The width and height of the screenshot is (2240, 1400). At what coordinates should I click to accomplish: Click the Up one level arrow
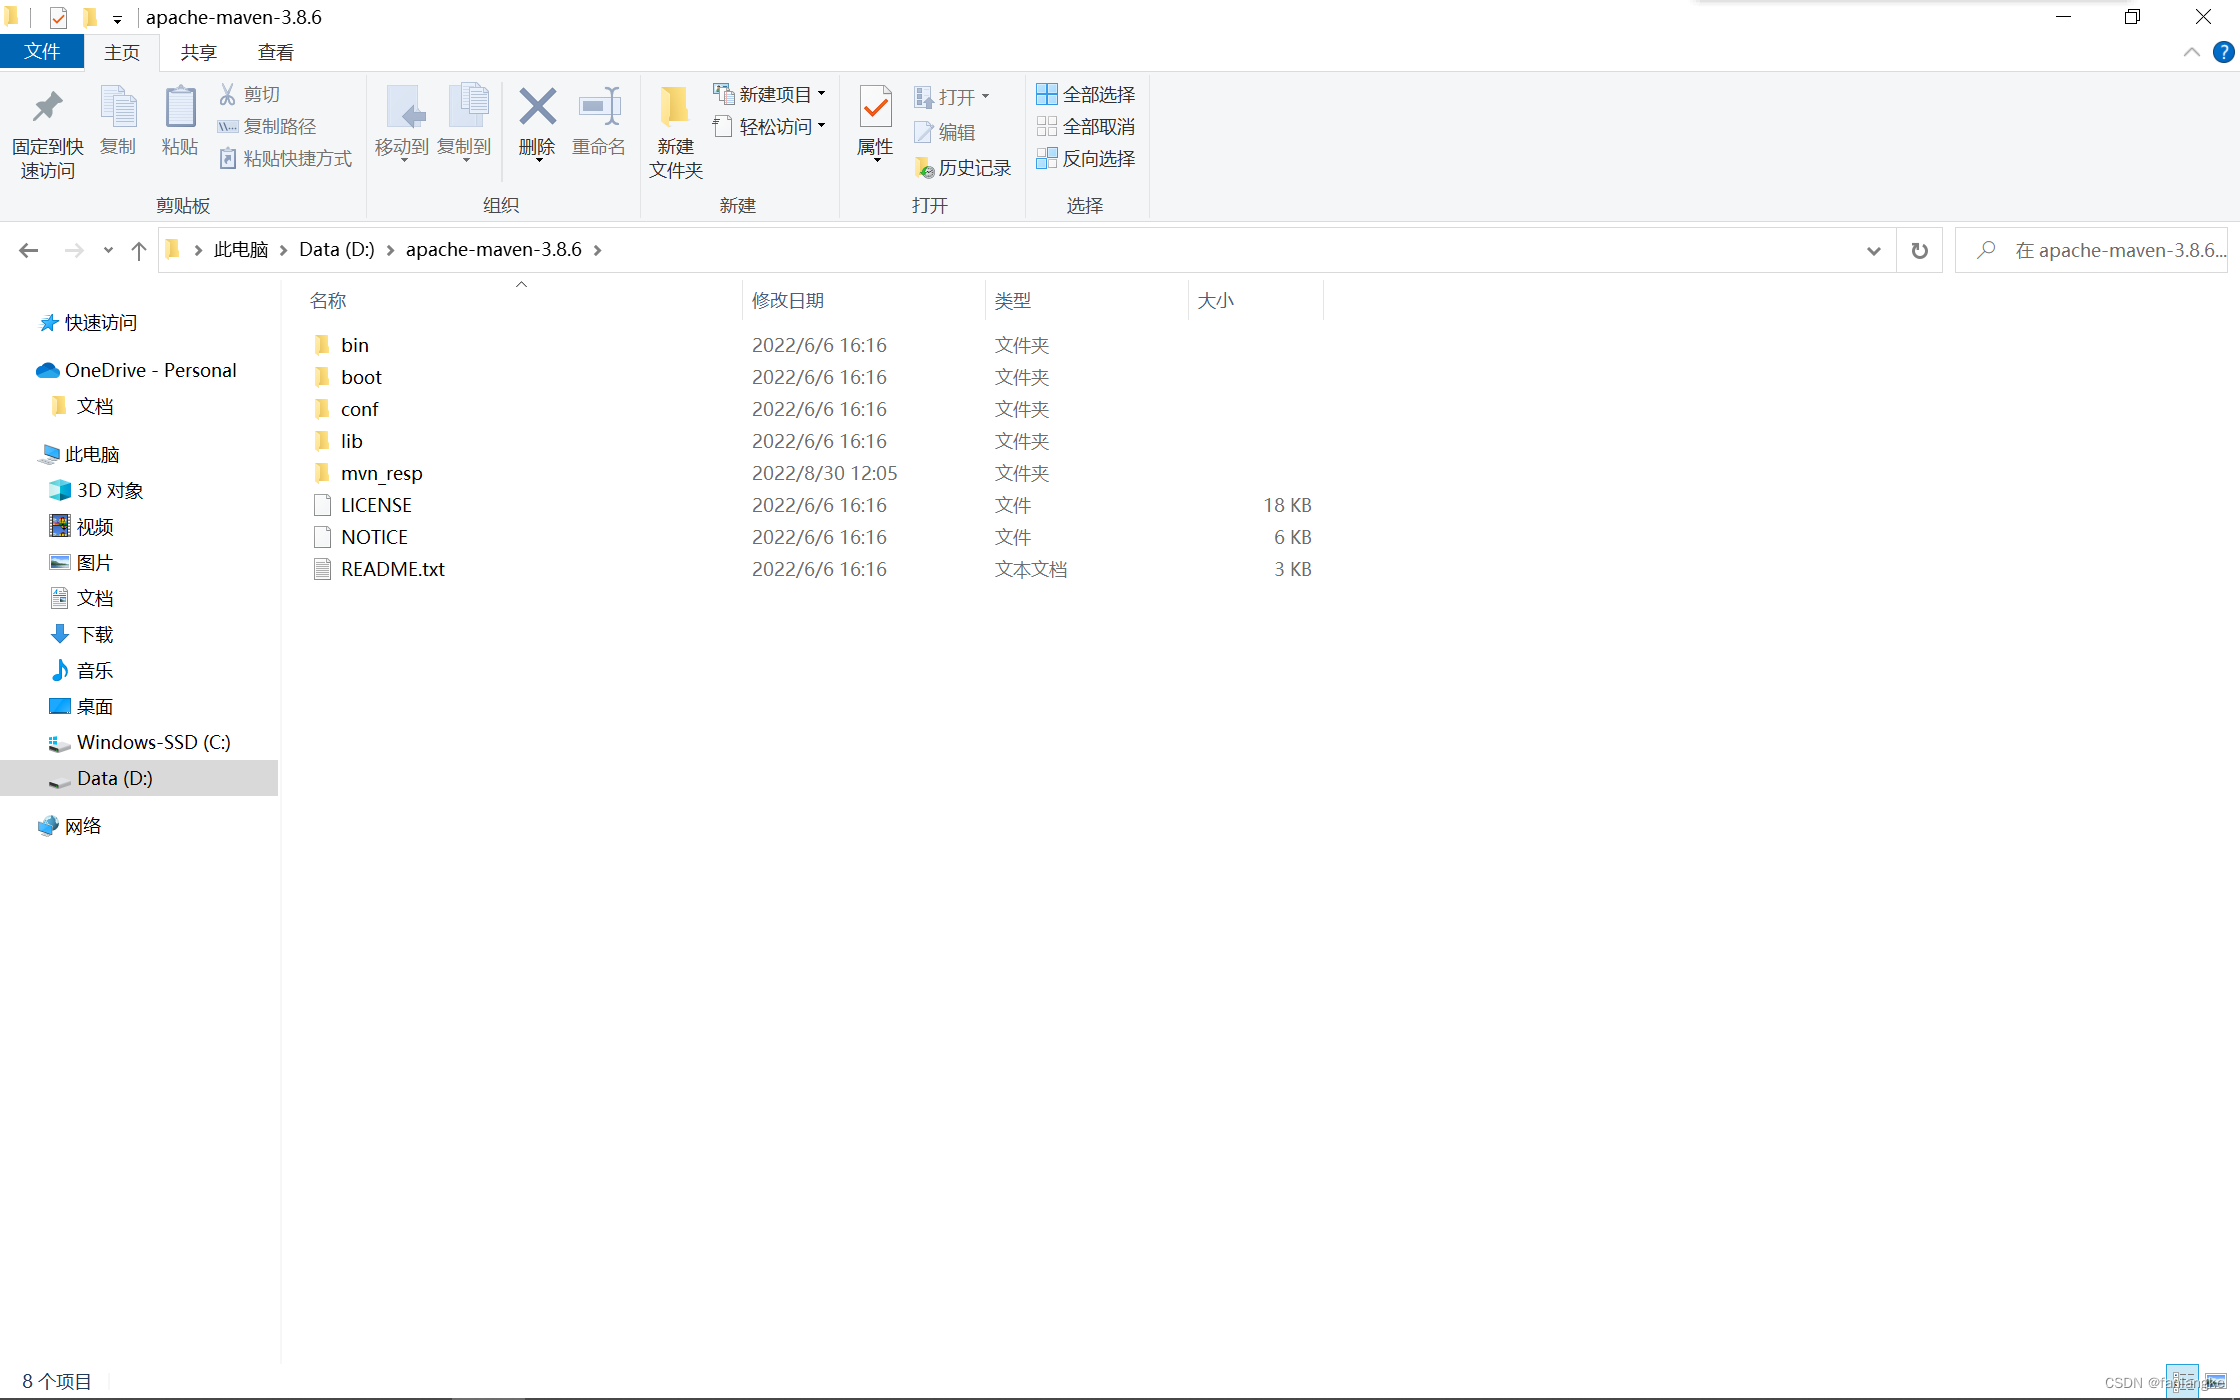click(139, 250)
